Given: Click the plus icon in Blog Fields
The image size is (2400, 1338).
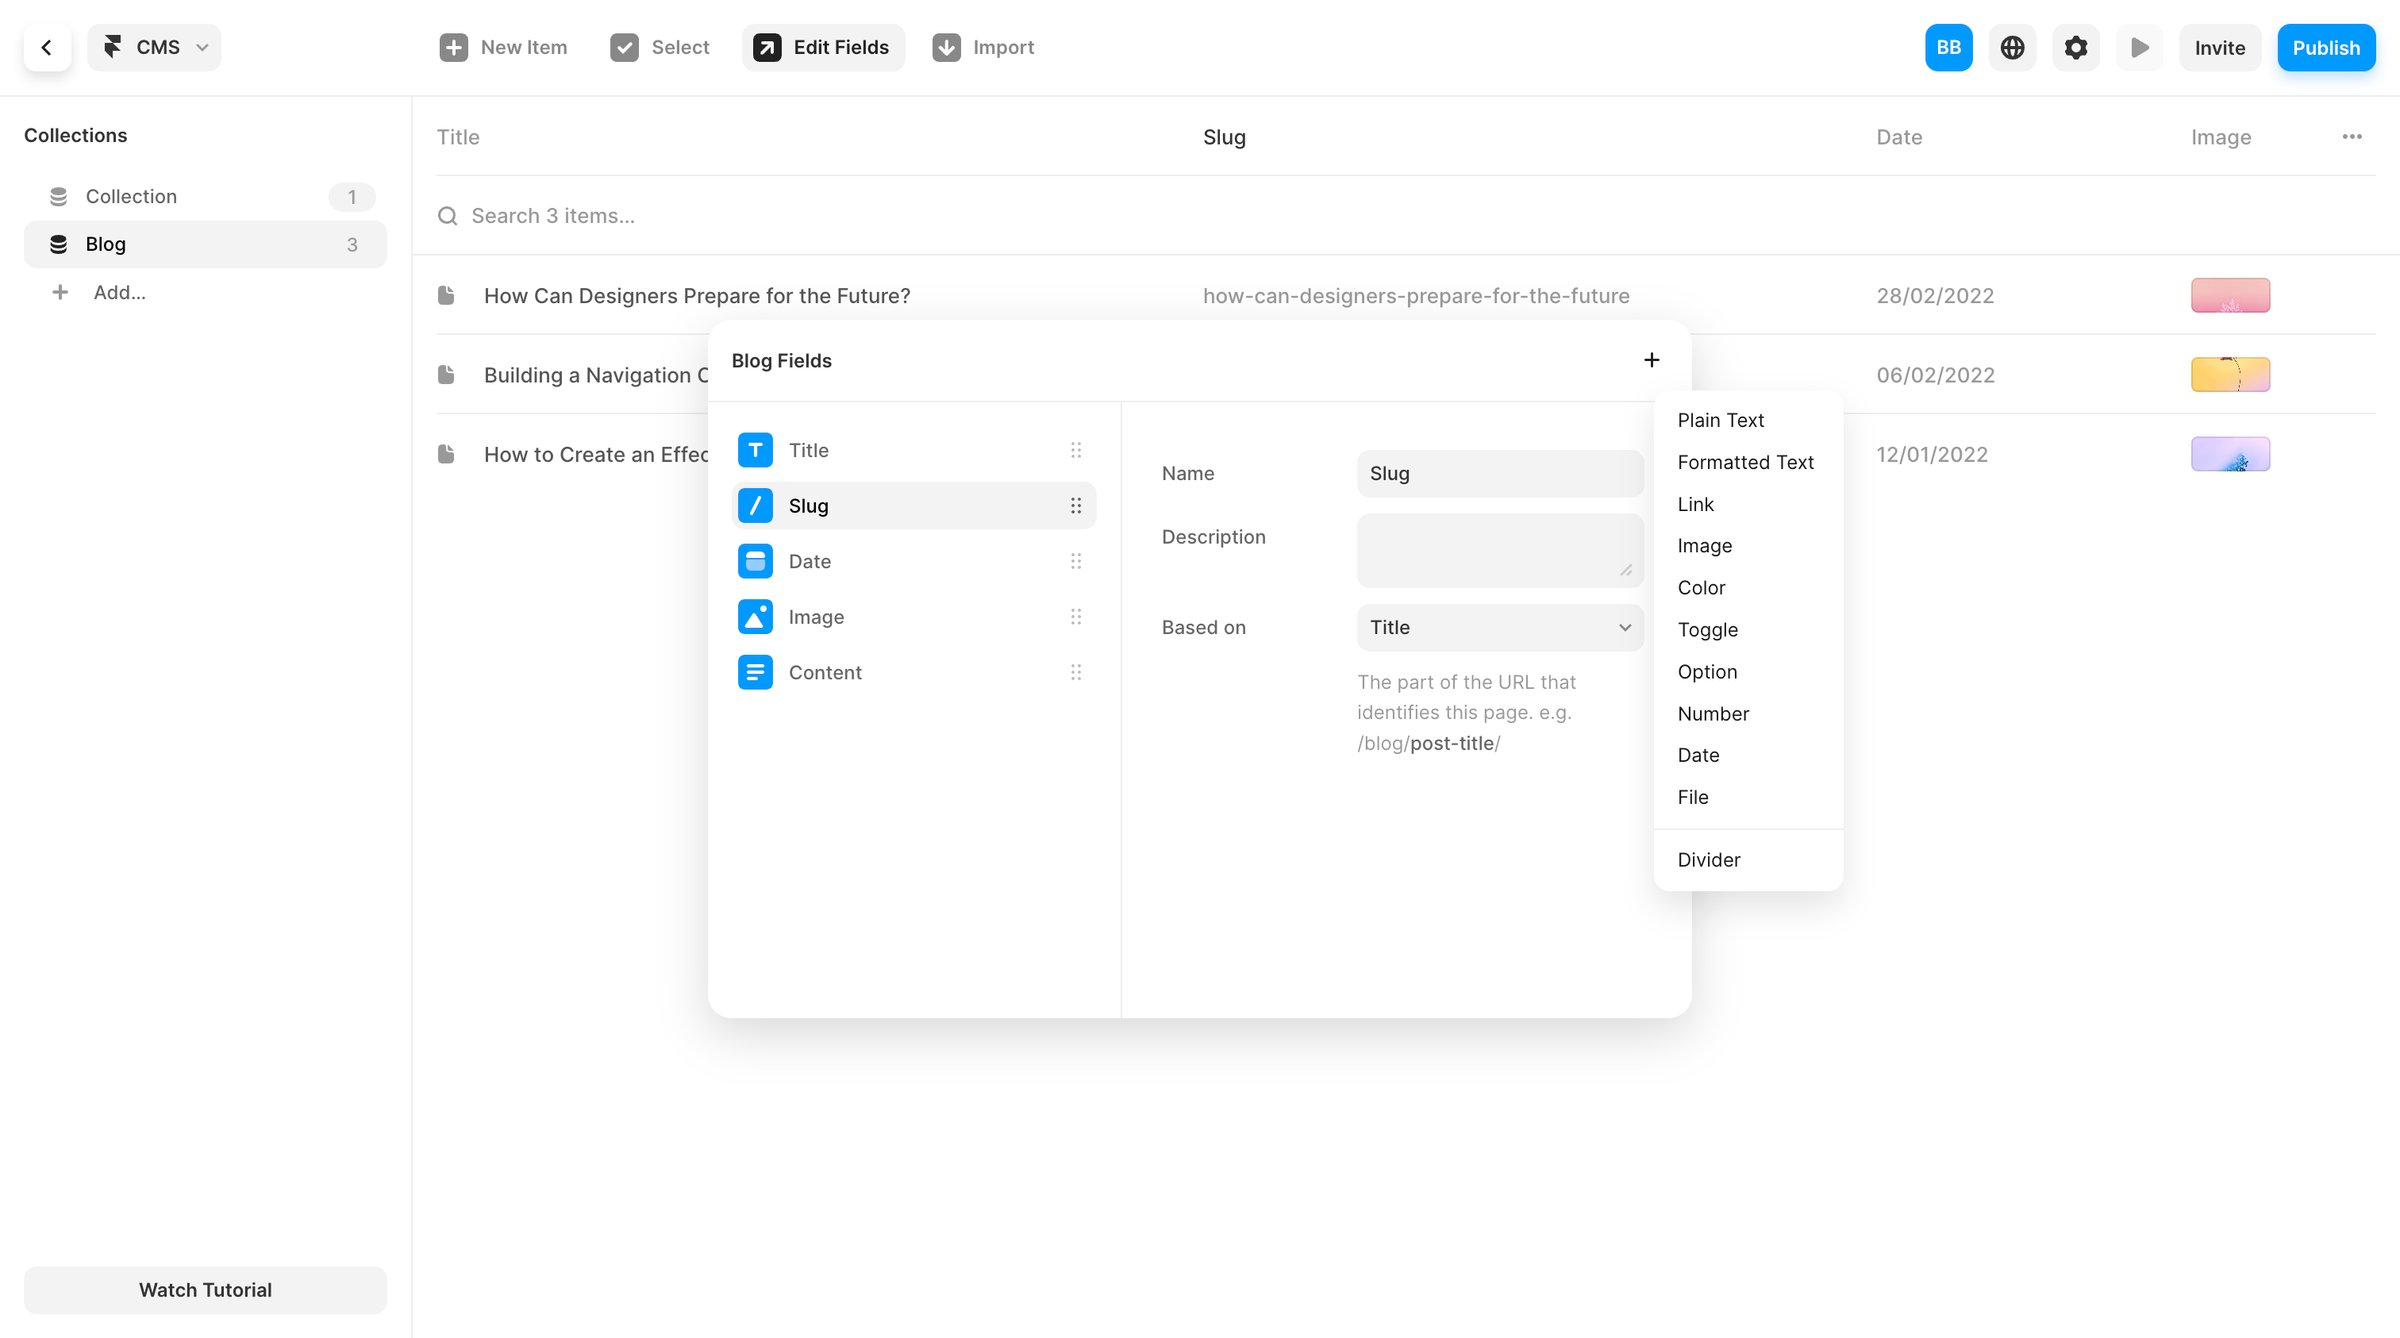Looking at the screenshot, I should point(1652,360).
